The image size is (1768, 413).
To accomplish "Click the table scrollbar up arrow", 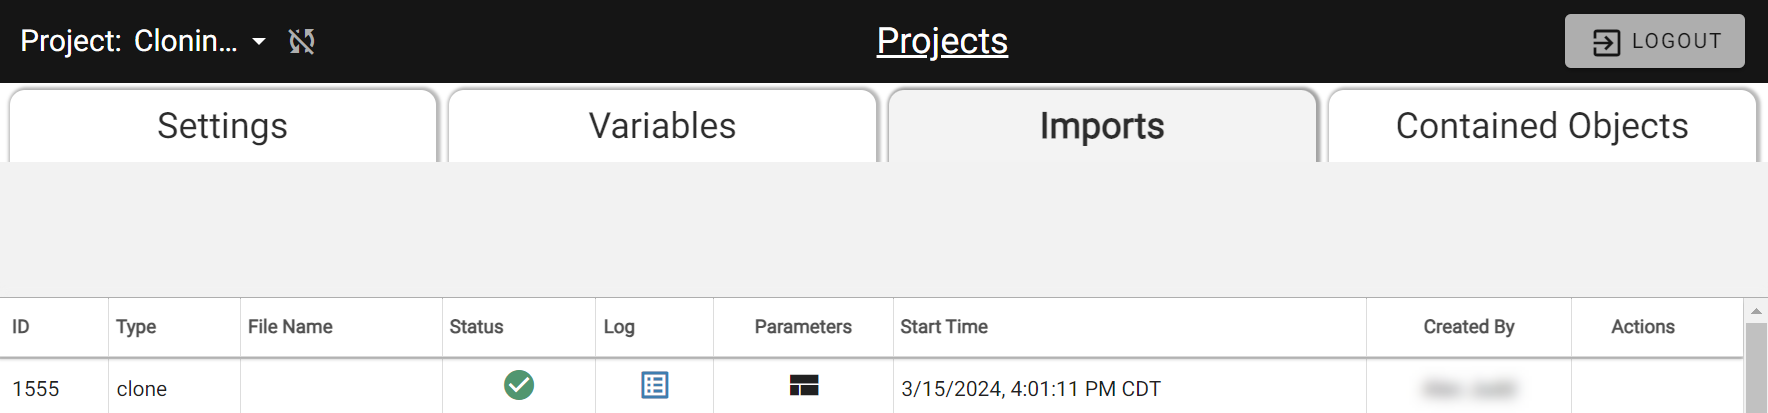I will tap(1756, 311).
